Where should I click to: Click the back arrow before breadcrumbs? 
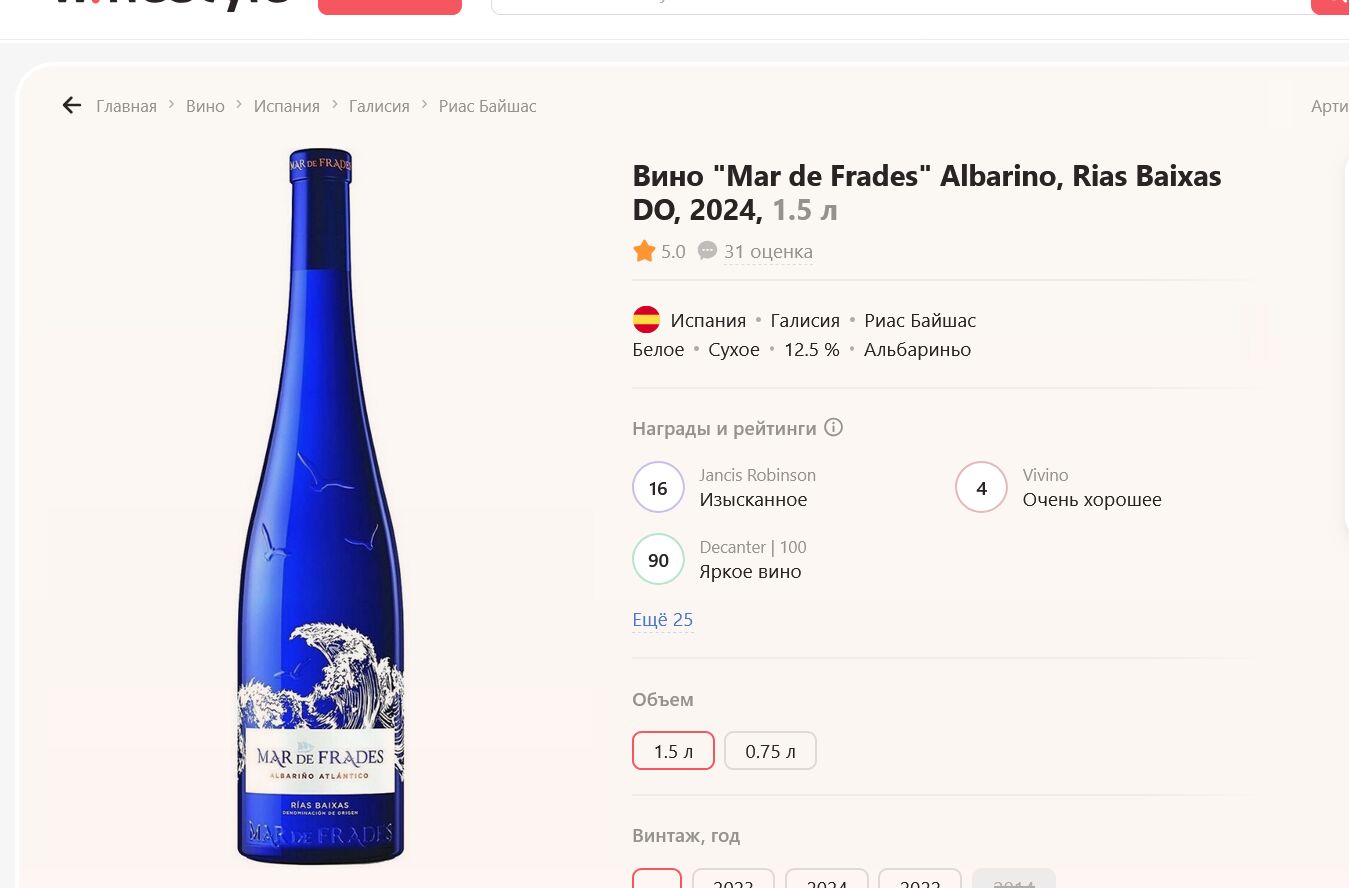(x=71, y=106)
